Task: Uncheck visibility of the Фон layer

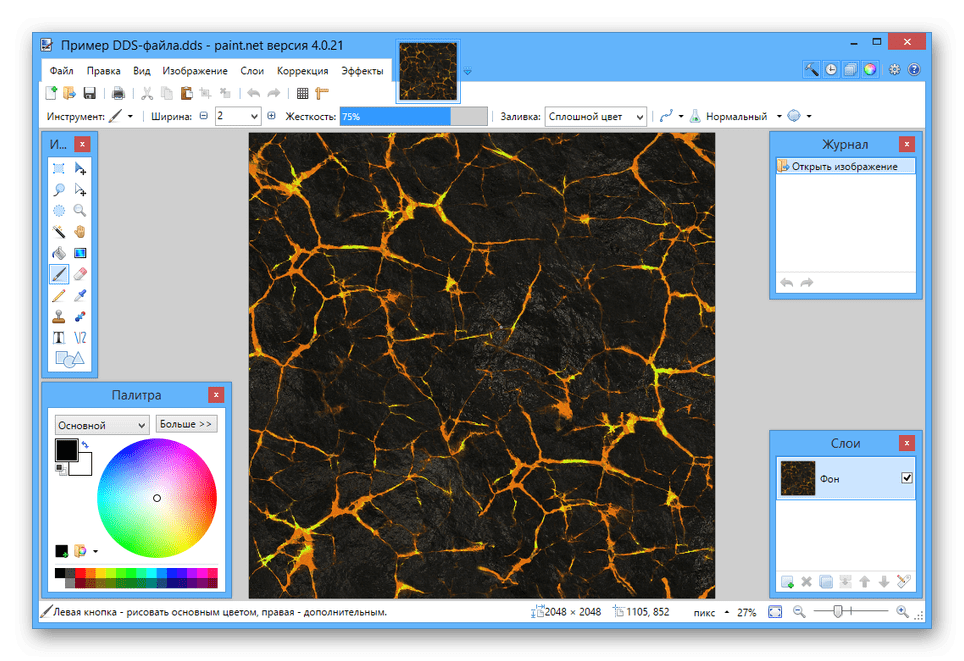Action: (907, 479)
